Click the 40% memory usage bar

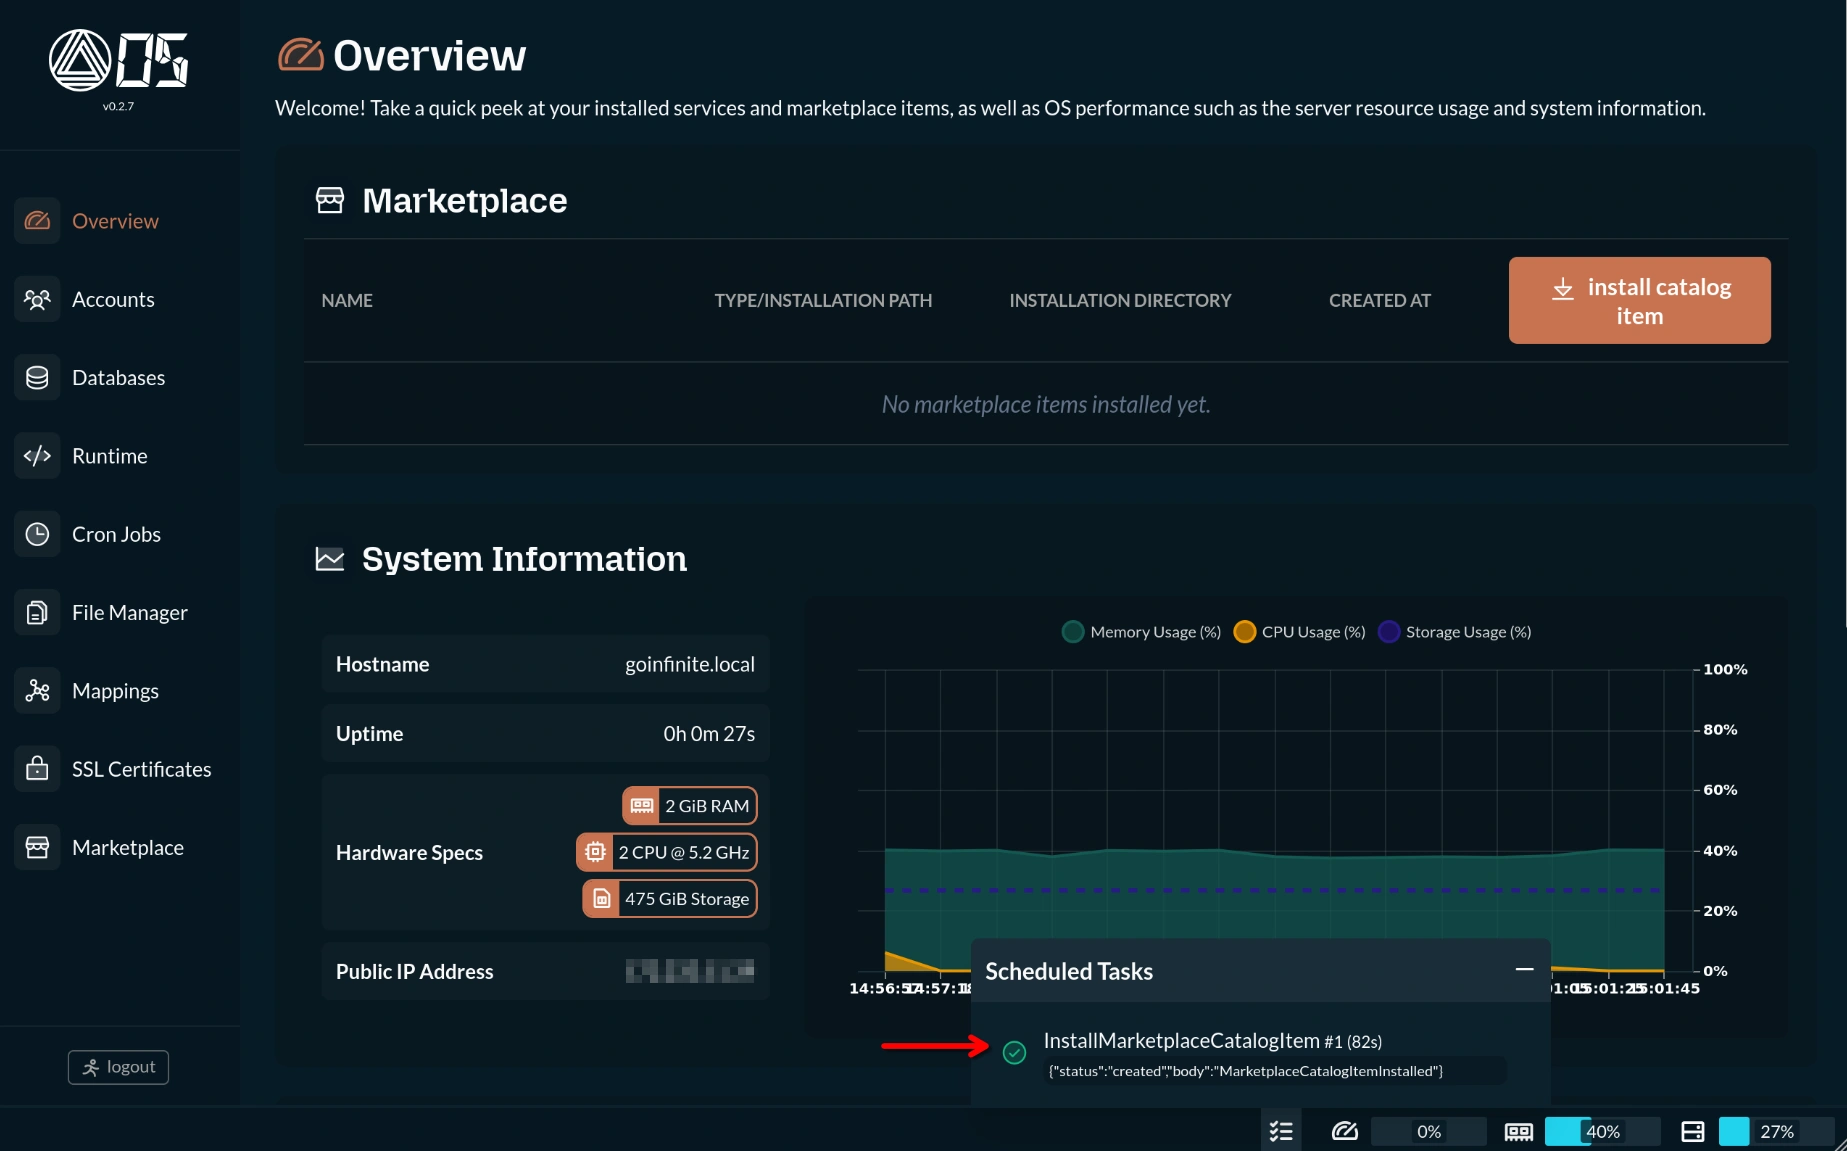point(1602,1131)
